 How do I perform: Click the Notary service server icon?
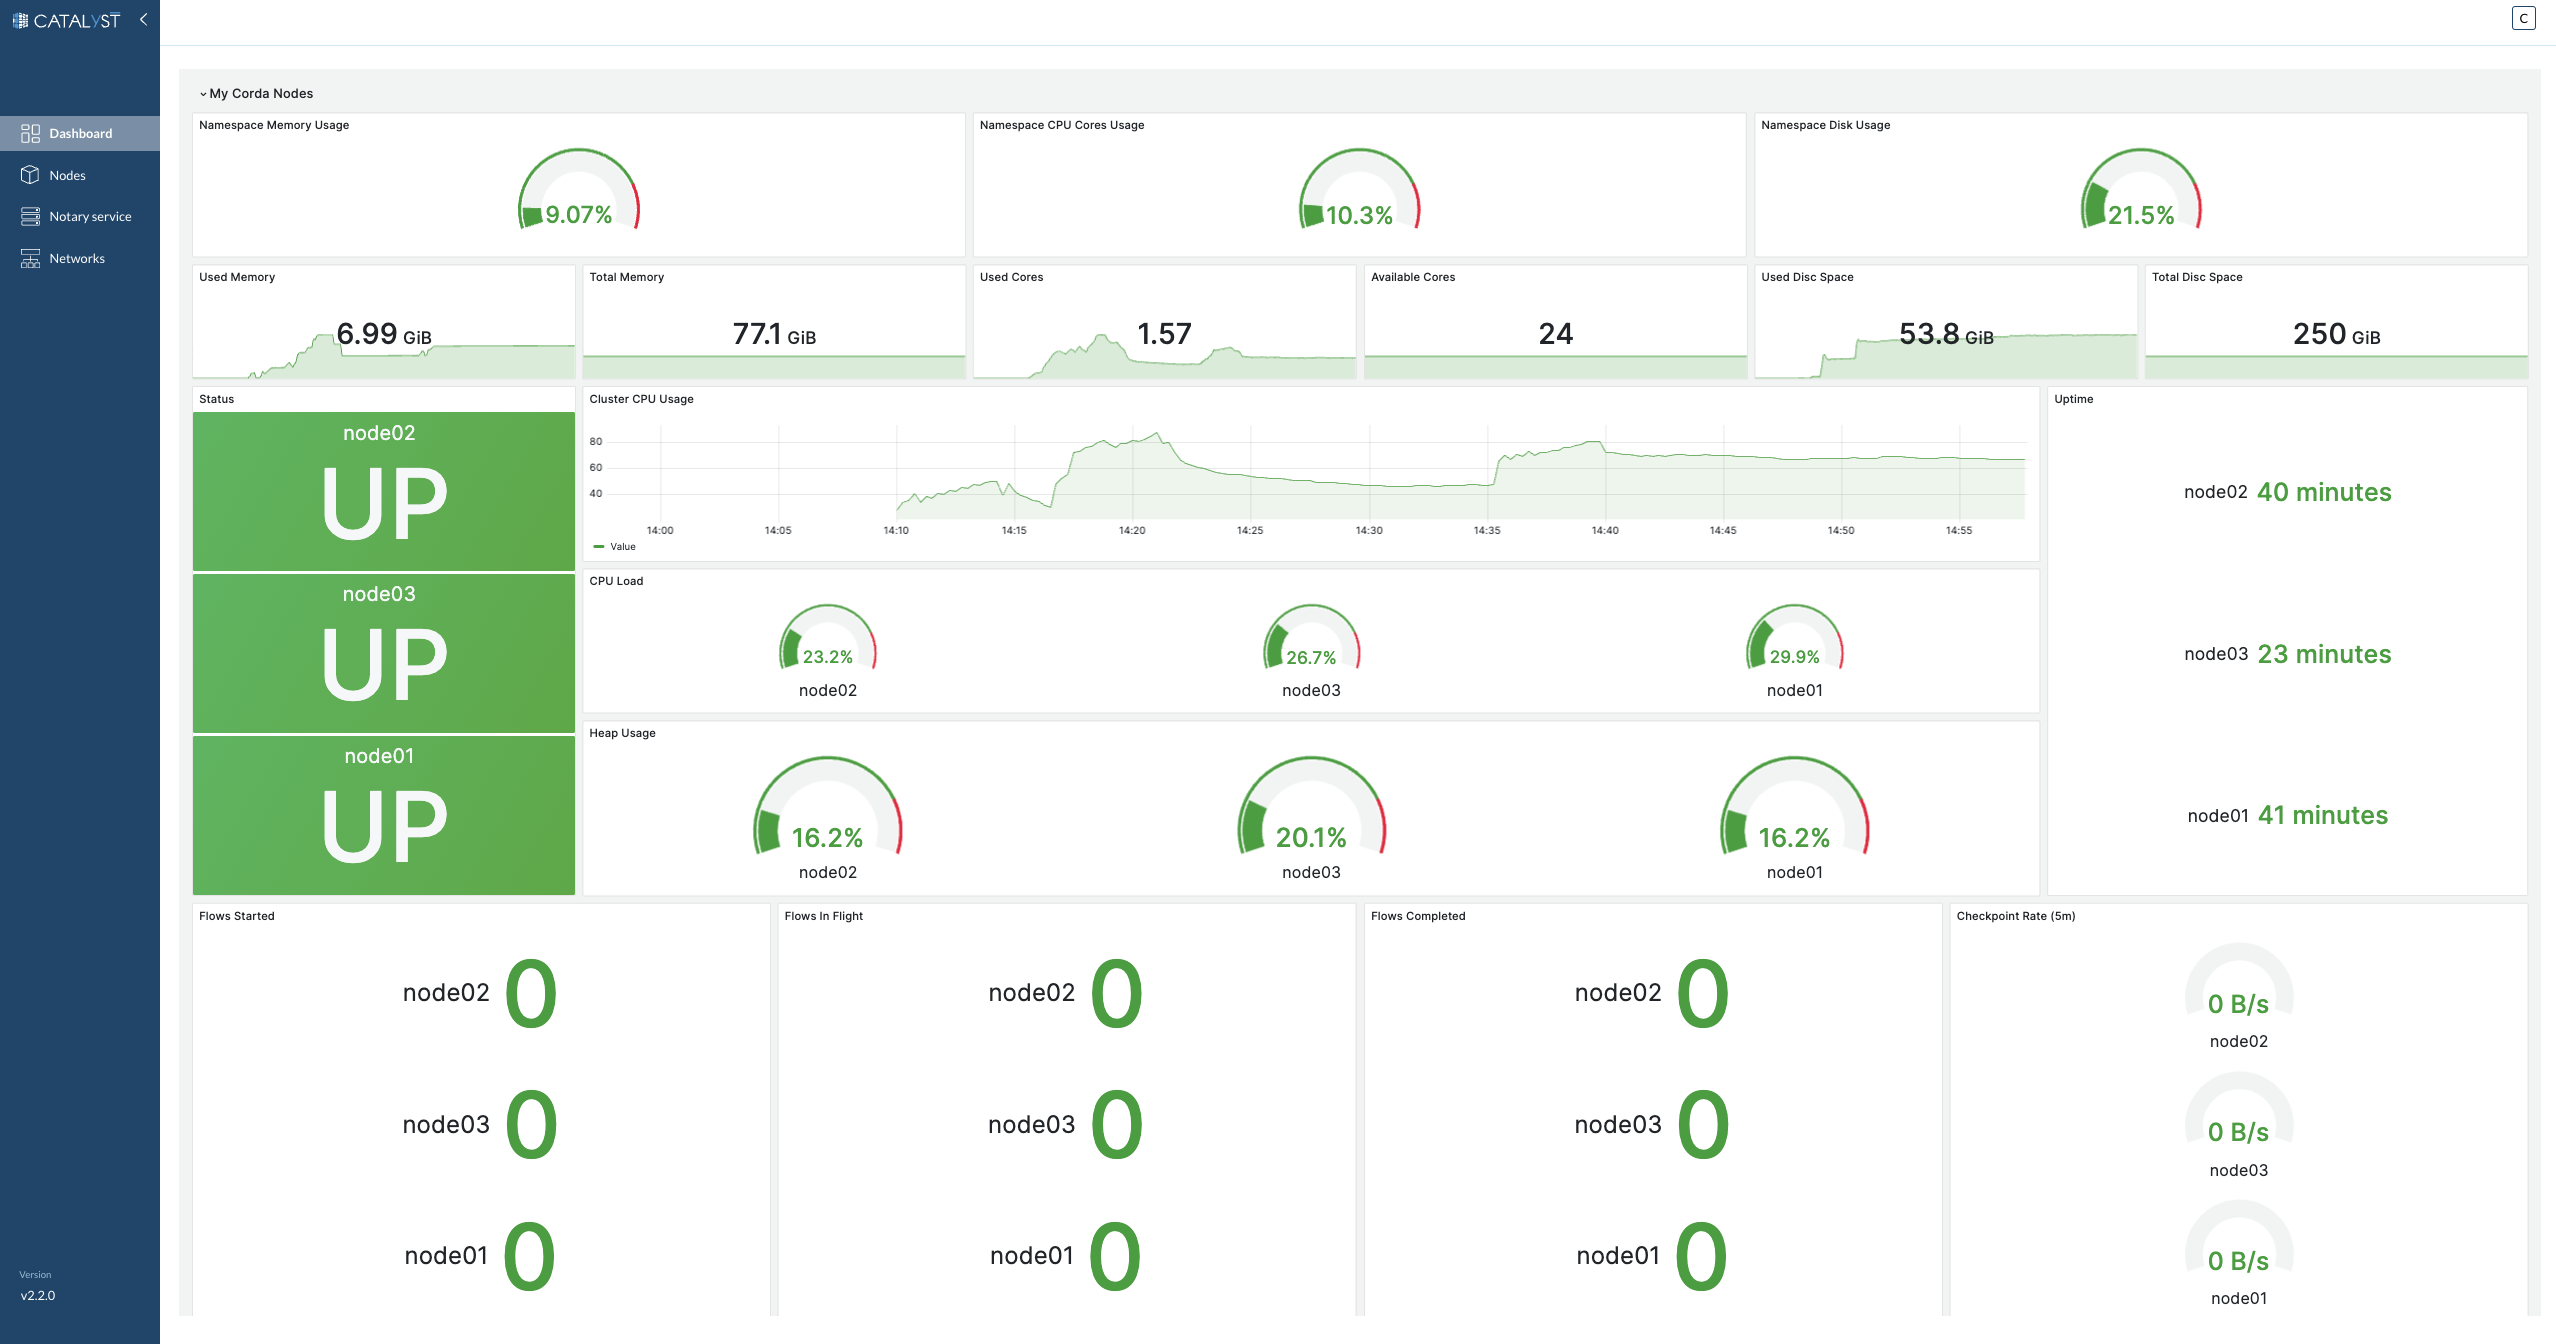point(30,216)
